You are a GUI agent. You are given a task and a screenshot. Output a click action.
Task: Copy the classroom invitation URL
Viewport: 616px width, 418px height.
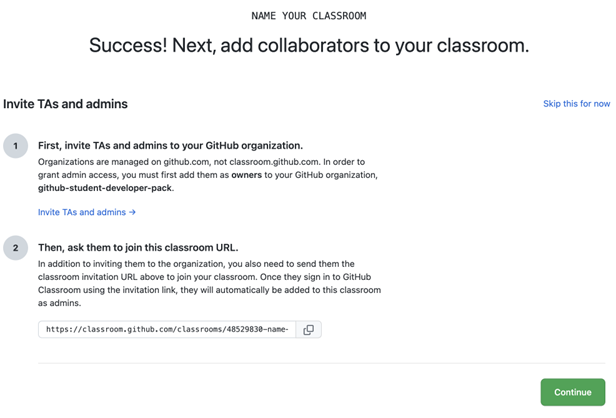[x=308, y=329]
